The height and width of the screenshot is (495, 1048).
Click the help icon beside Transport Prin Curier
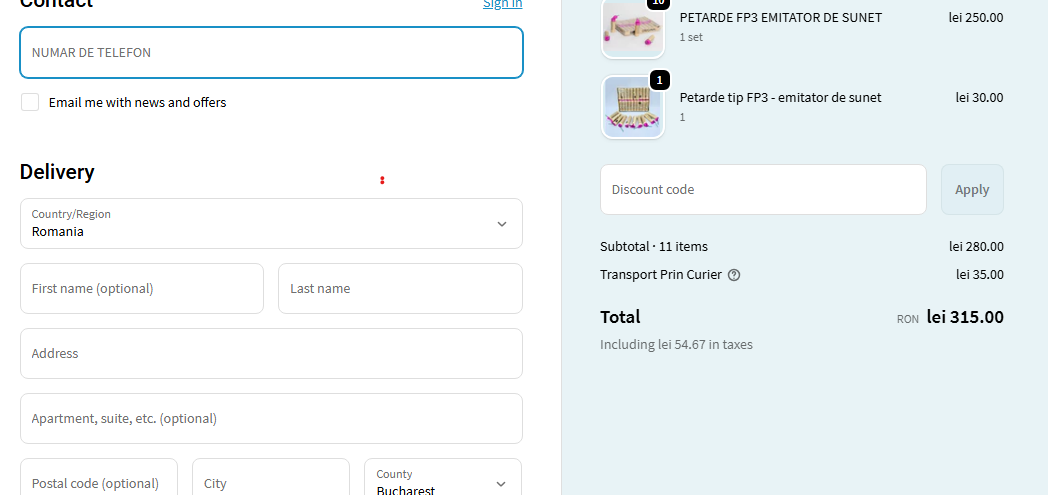coord(734,275)
